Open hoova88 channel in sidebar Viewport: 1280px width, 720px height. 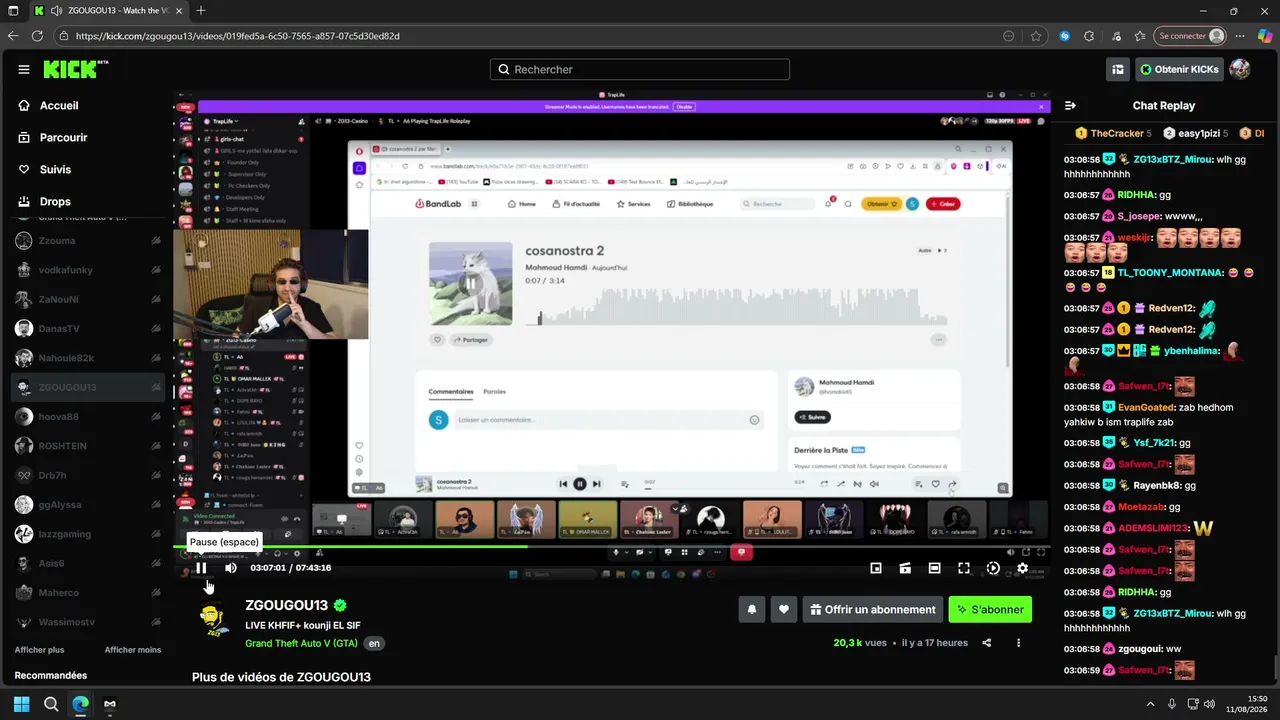[87, 417]
